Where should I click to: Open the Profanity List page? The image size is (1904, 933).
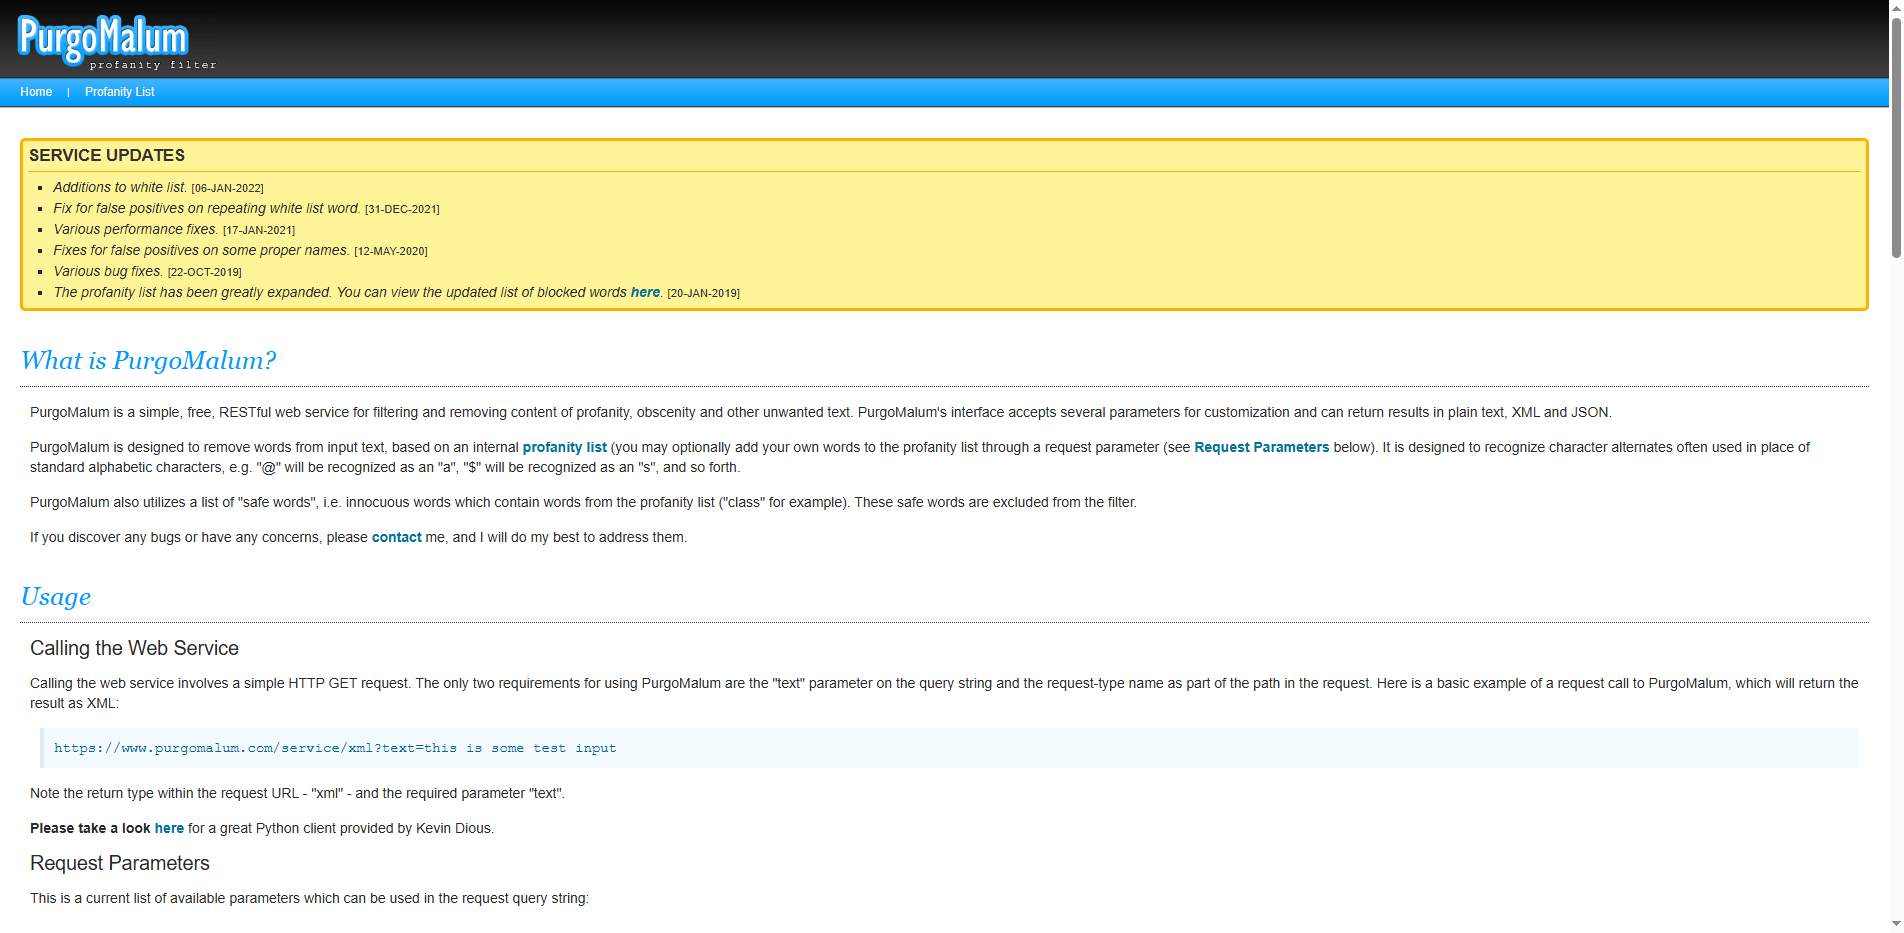[119, 92]
